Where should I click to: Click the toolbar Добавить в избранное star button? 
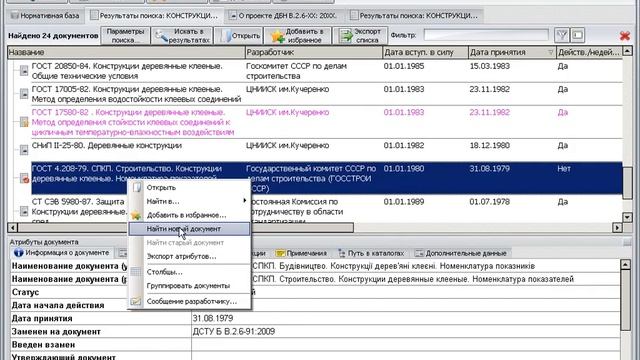[297, 36]
